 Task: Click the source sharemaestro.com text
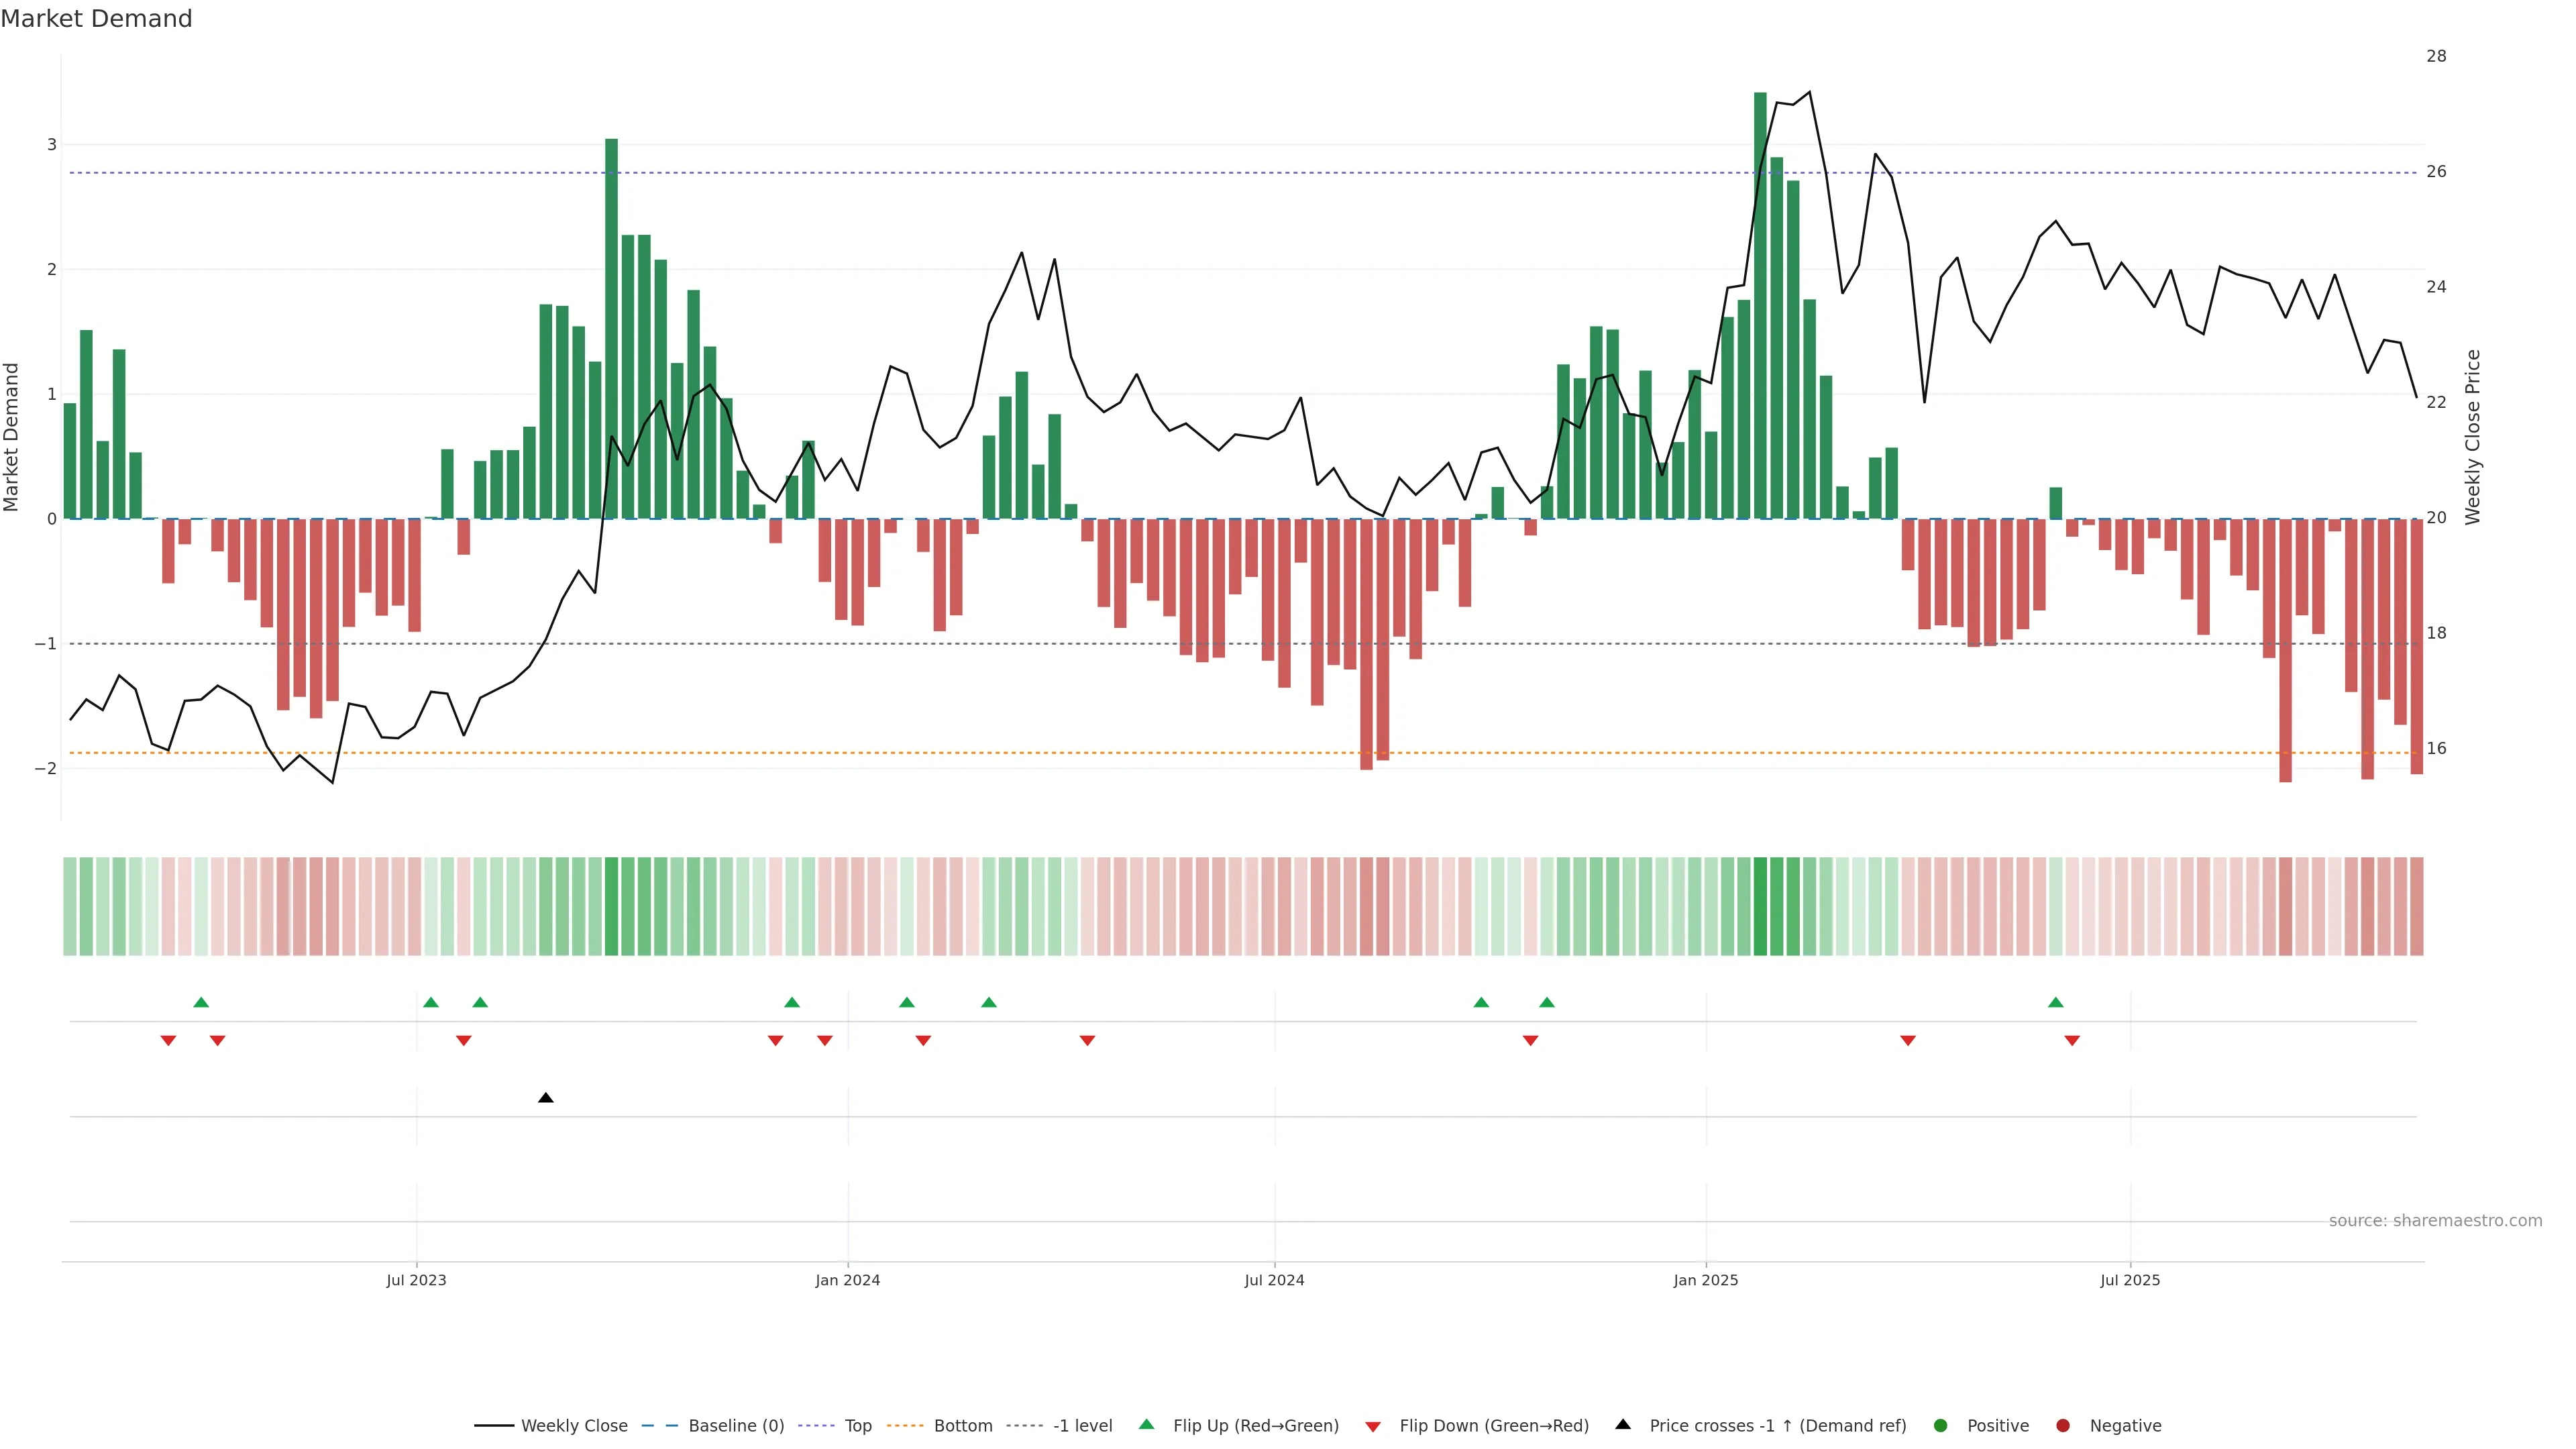pyautogui.click(x=2435, y=1220)
